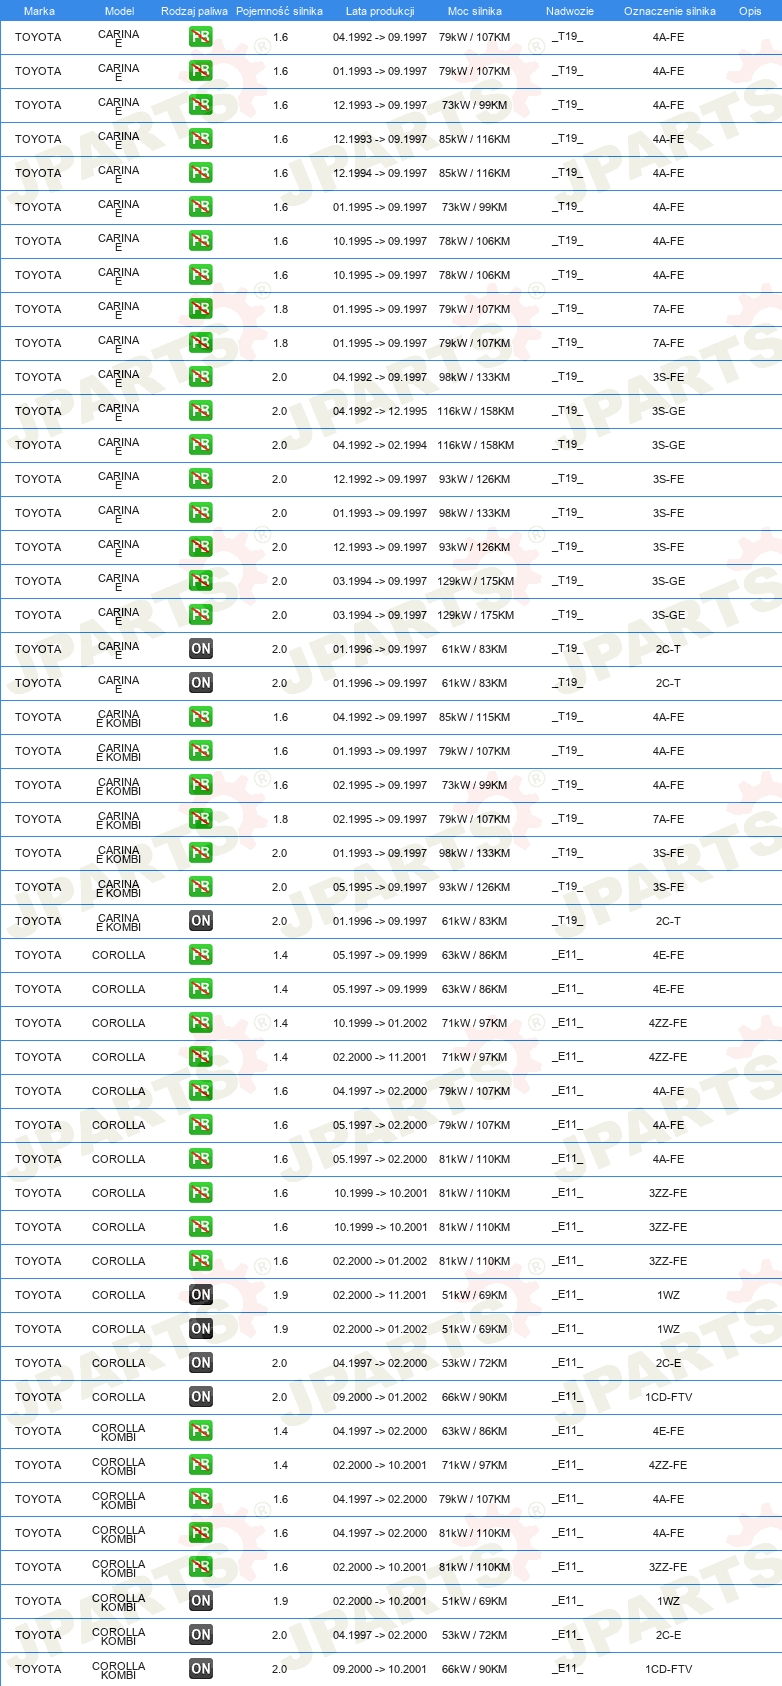Click '2C-T' in Carina E Kombi row

(x=669, y=921)
